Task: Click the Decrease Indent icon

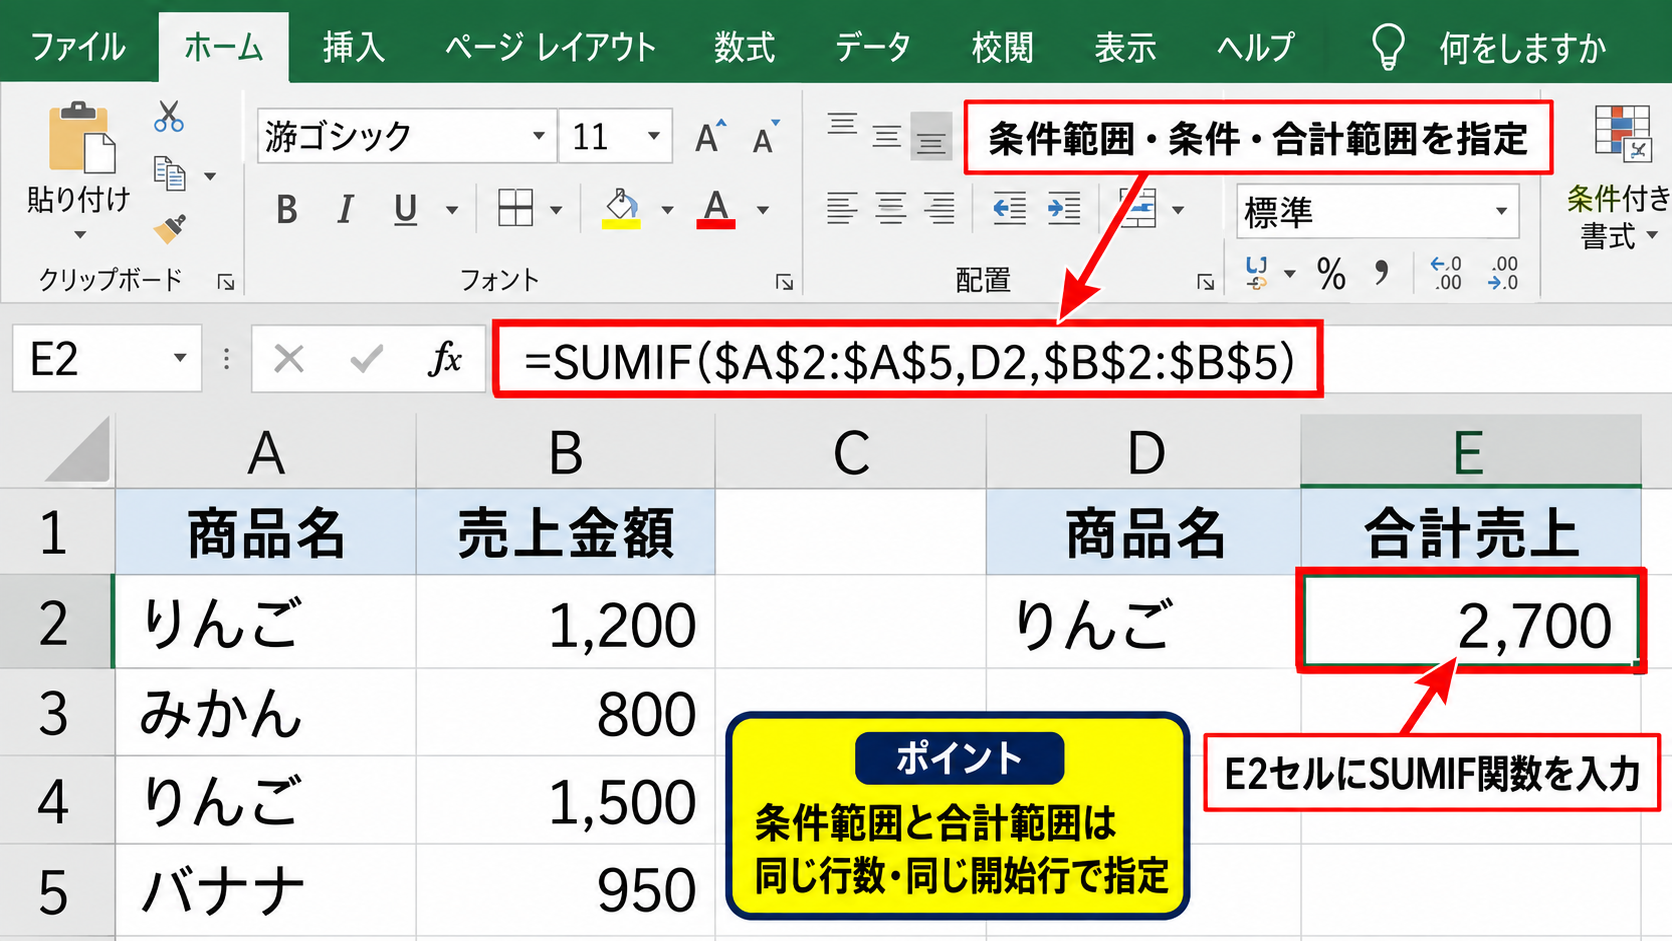Action: [x=1009, y=208]
